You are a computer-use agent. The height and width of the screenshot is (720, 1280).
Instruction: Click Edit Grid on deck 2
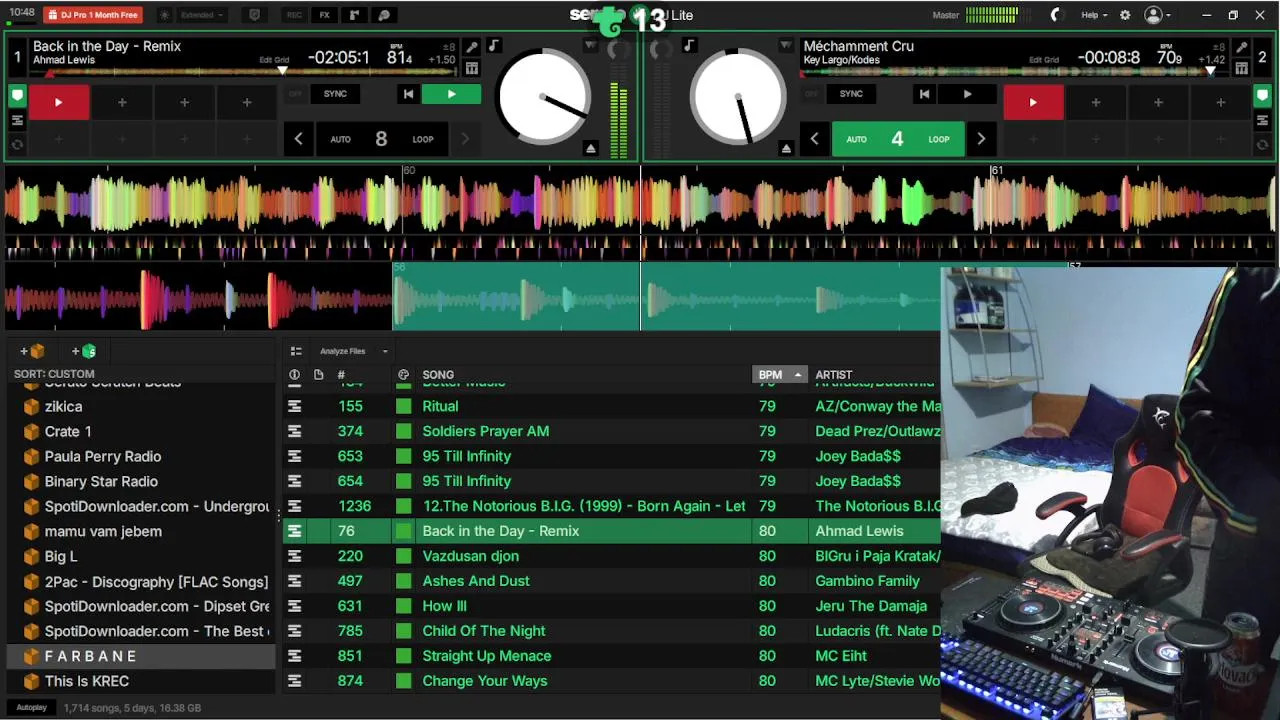coord(1044,60)
